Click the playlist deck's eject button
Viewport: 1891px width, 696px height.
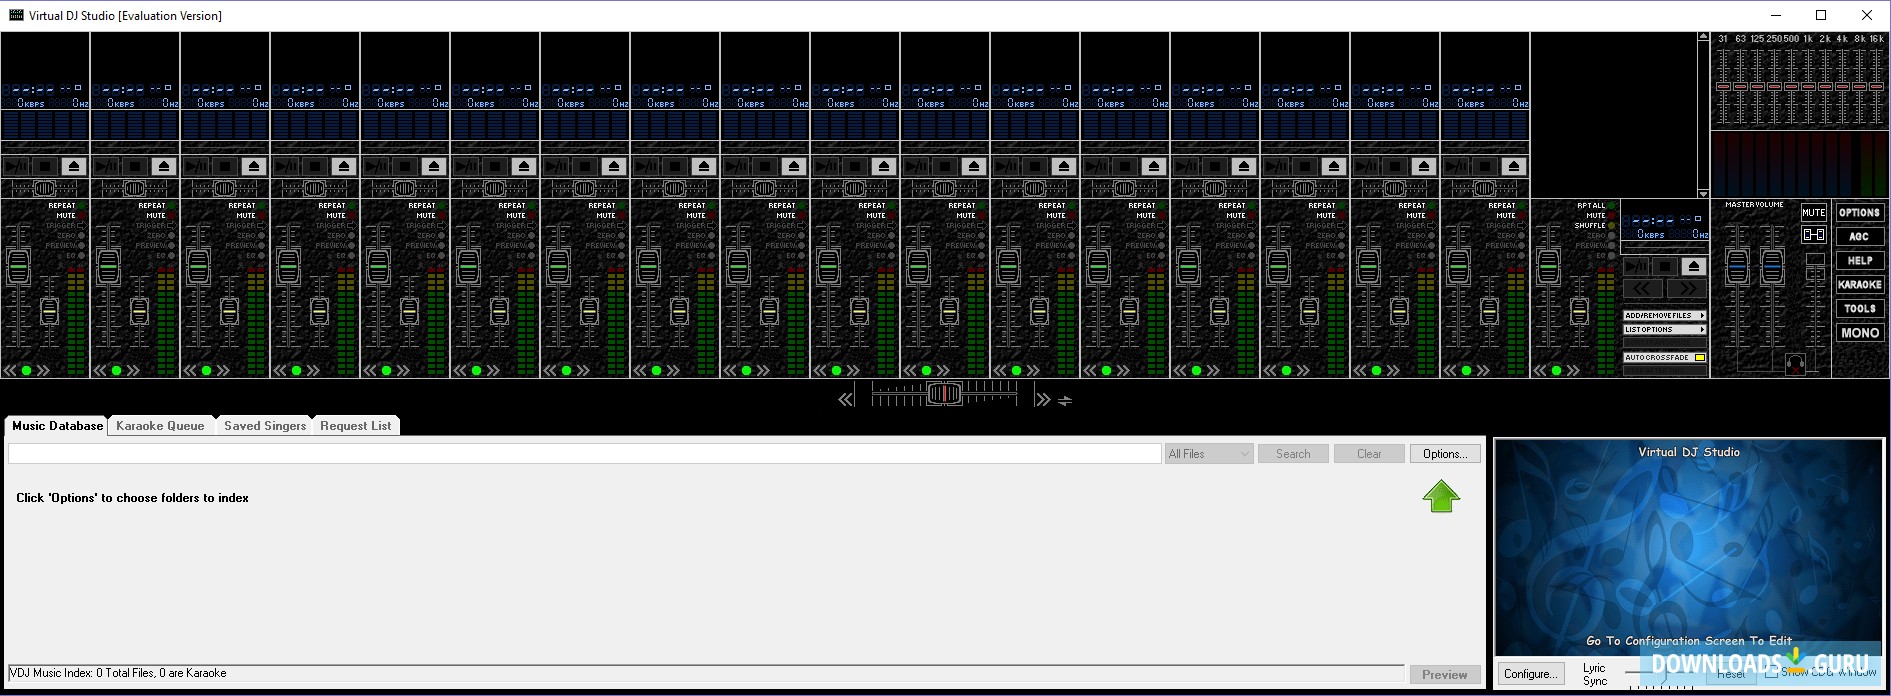(x=1694, y=266)
